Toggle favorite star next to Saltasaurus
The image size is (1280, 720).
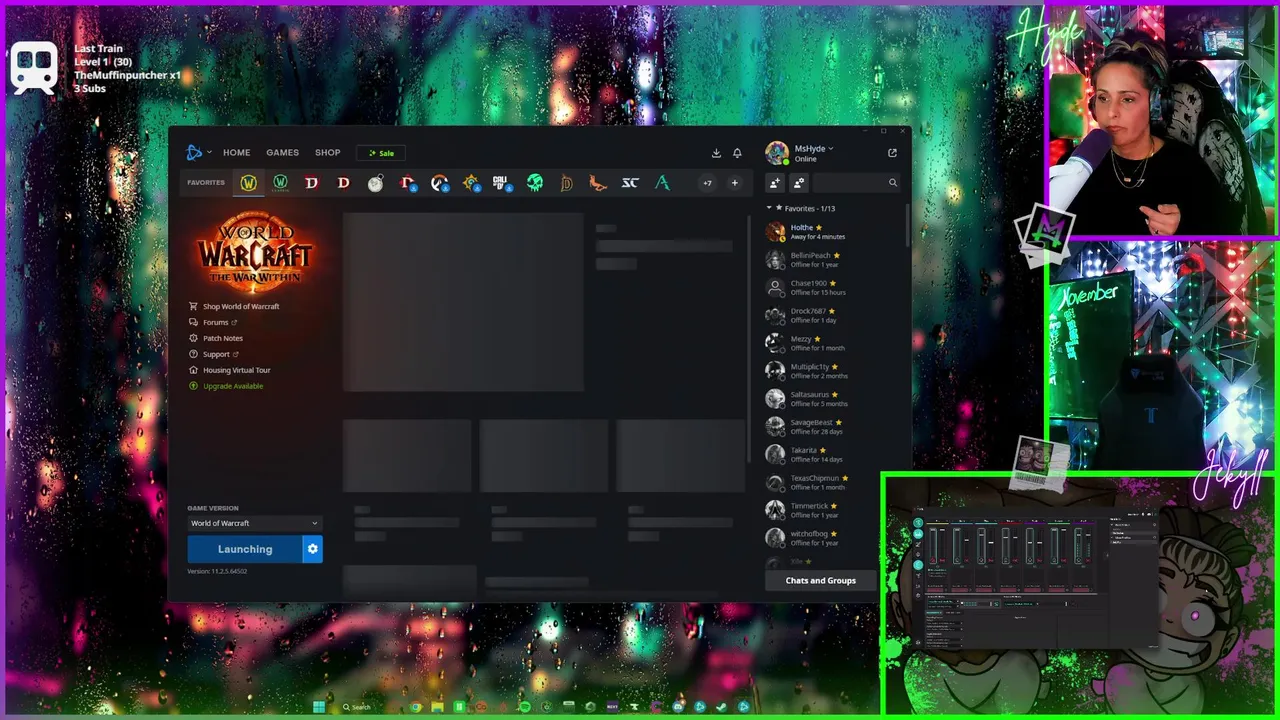pyautogui.click(x=836, y=395)
